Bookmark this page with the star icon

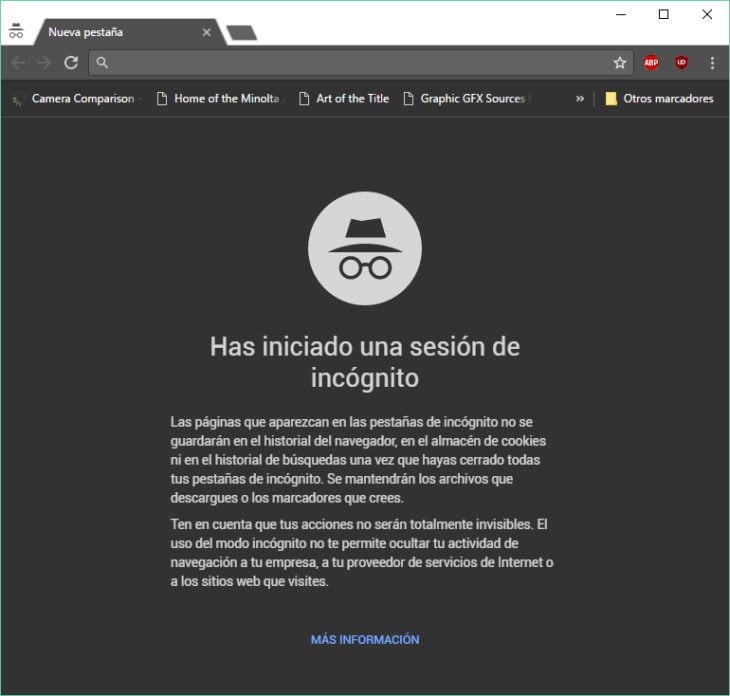click(620, 63)
